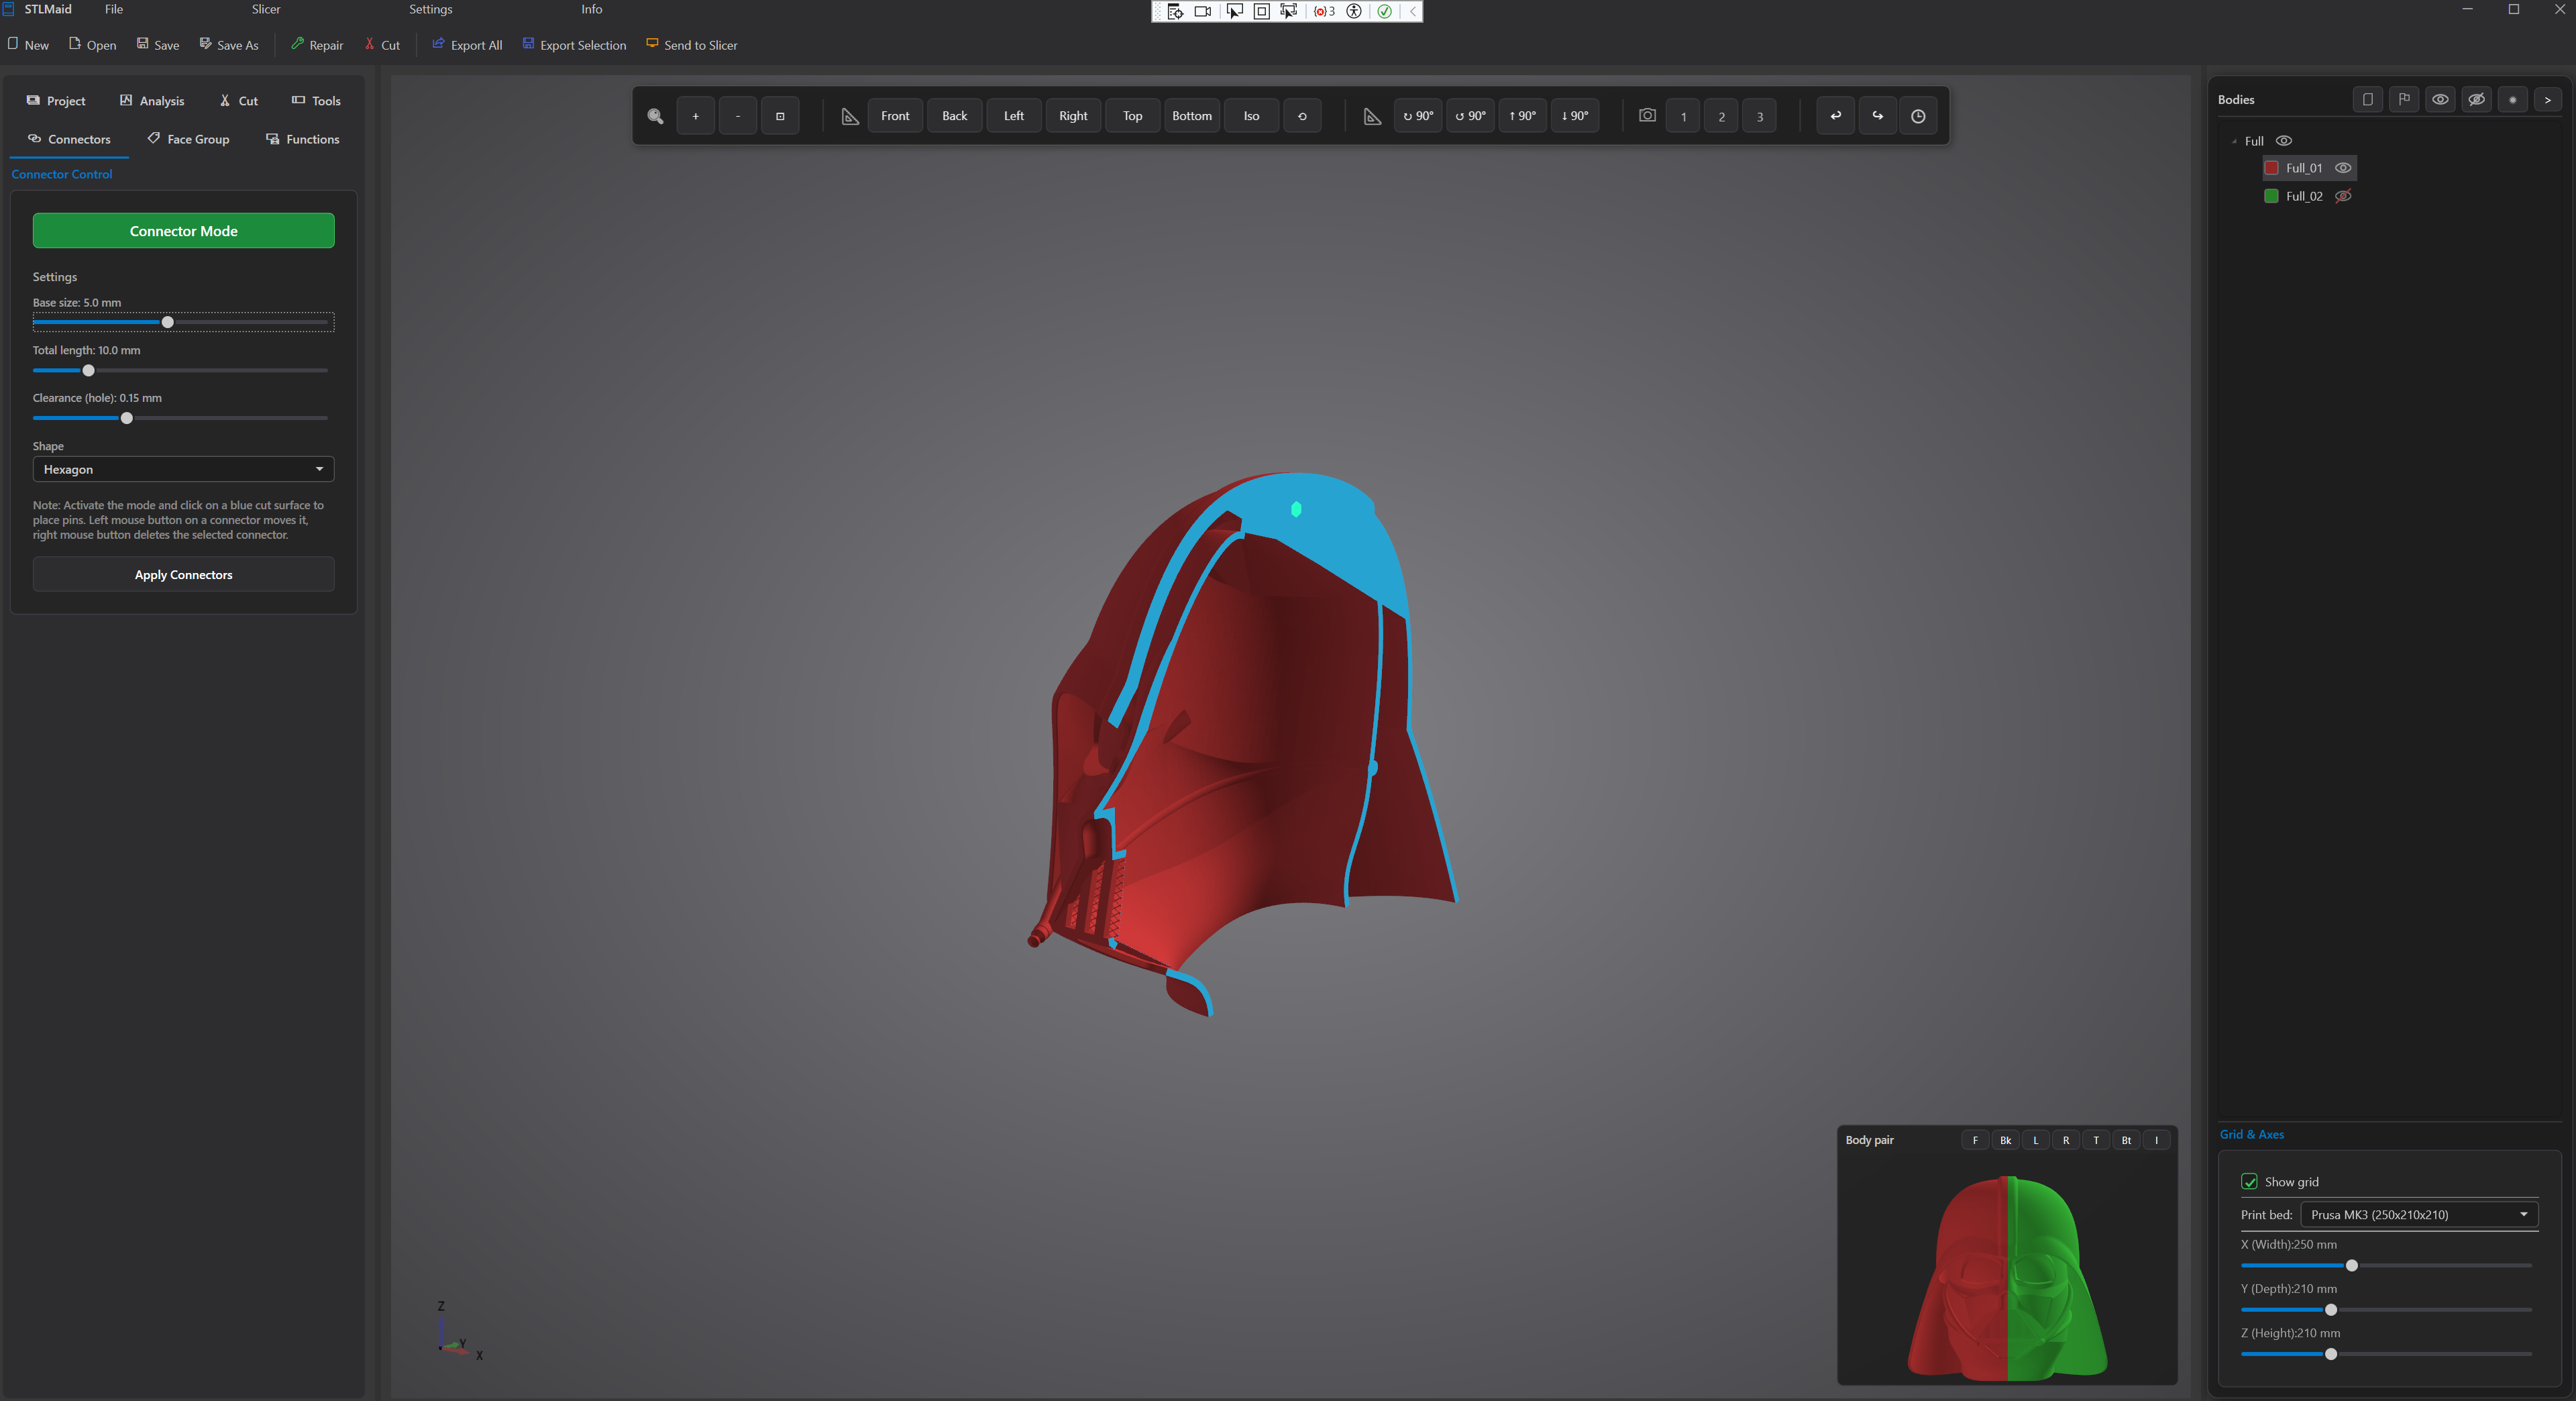Click the accessibility figure icon in debug toolbar
2576x1401 pixels.
[x=1354, y=11]
